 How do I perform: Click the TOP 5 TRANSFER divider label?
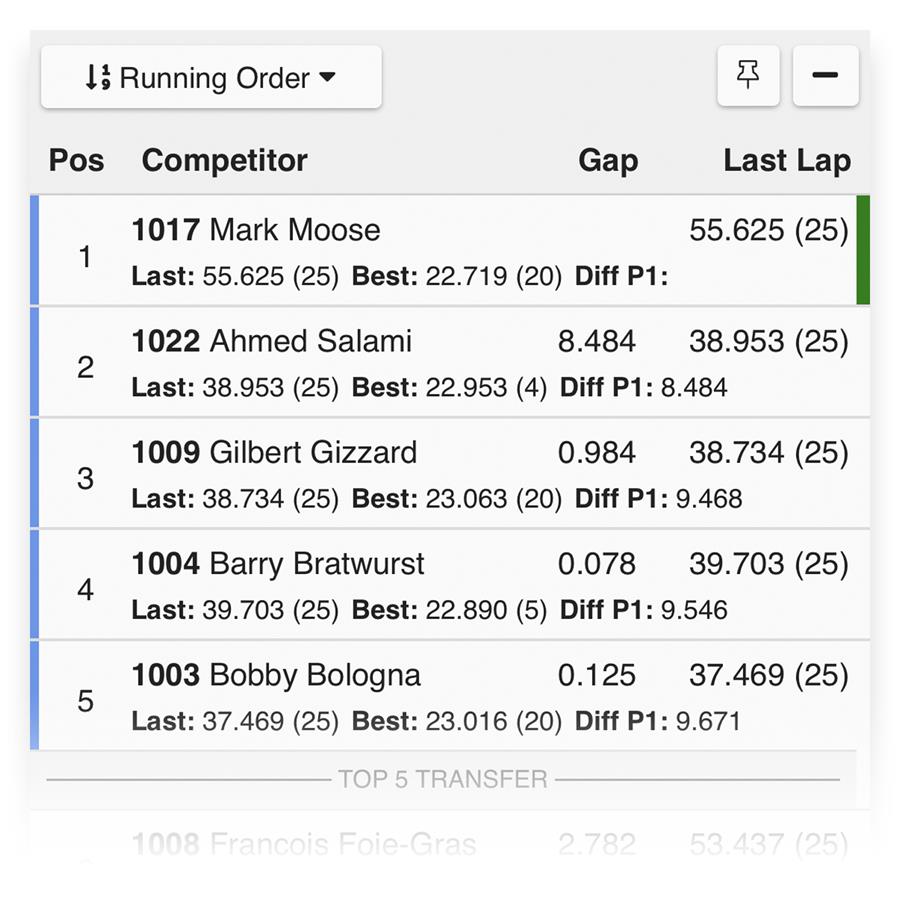coord(443,779)
